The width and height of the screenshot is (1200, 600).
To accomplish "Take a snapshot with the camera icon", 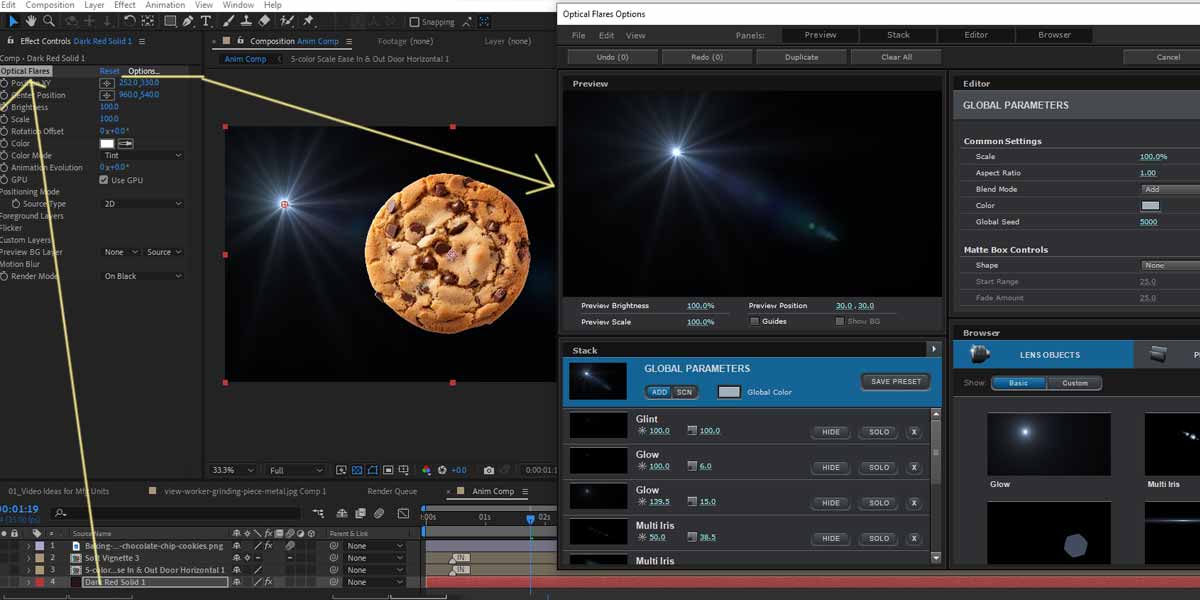I will 488,470.
